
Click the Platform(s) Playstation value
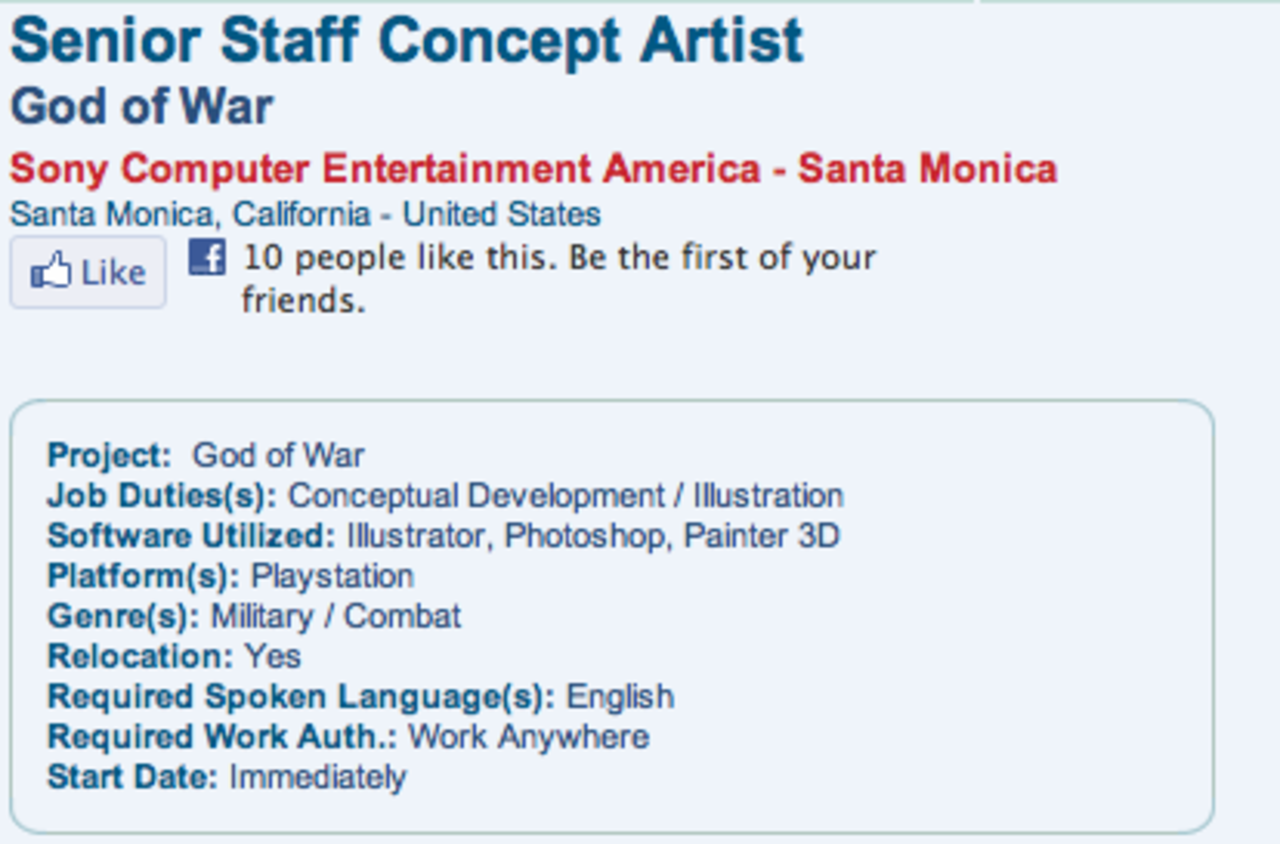coord(332,576)
